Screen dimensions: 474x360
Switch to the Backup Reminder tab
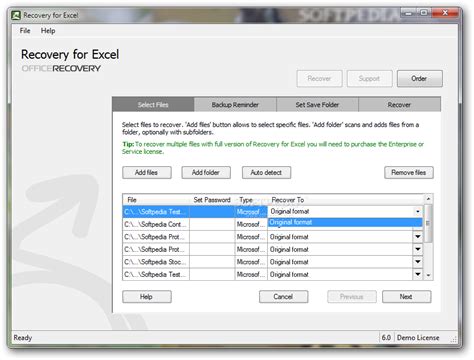coord(235,105)
